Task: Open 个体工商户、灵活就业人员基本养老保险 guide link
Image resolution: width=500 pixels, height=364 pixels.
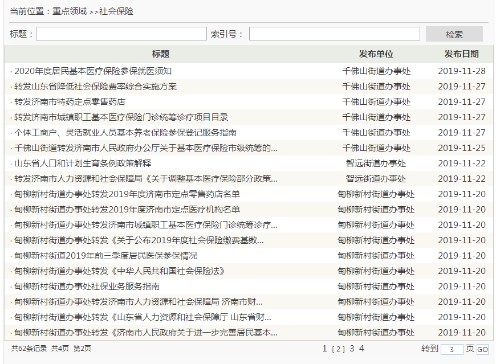Action: (125, 133)
